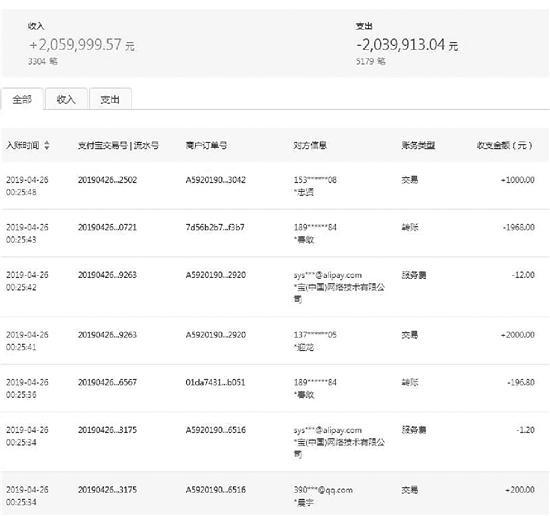This screenshot has width=550, height=516.
Task: Switch to the 全部 tab
Action: 22,99
